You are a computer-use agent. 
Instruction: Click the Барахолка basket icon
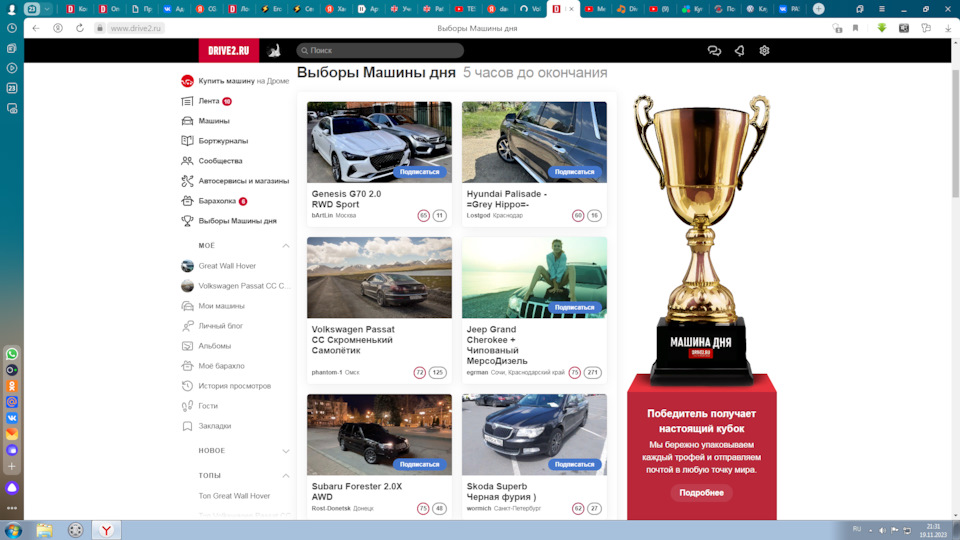(187, 201)
